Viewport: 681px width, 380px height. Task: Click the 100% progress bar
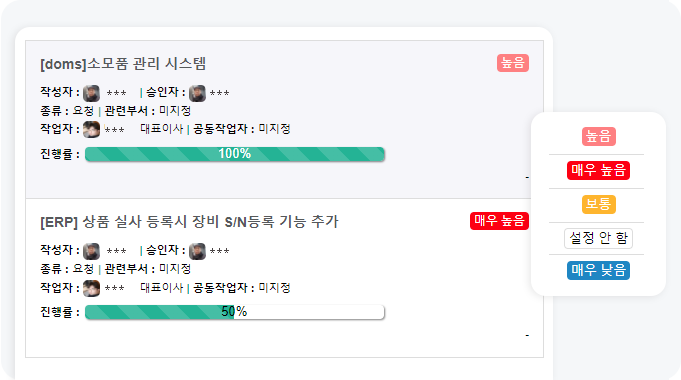(235, 154)
